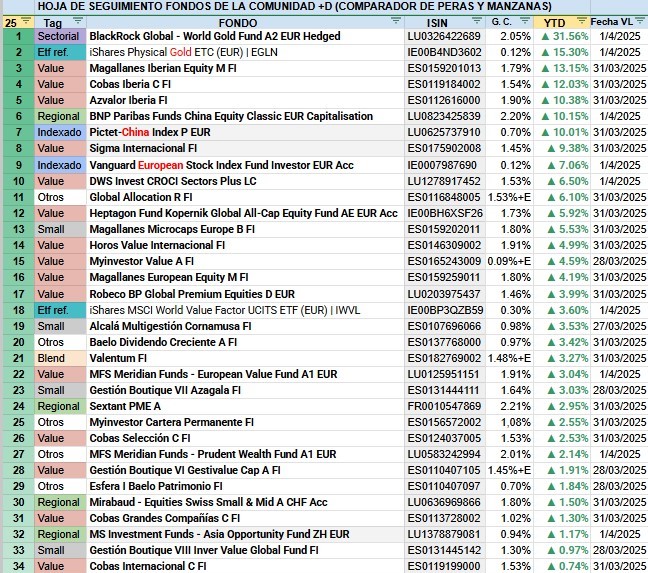Viewport: 648px width, 573px height.
Task: Select the Blend tag cell
Action: click(60, 358)
